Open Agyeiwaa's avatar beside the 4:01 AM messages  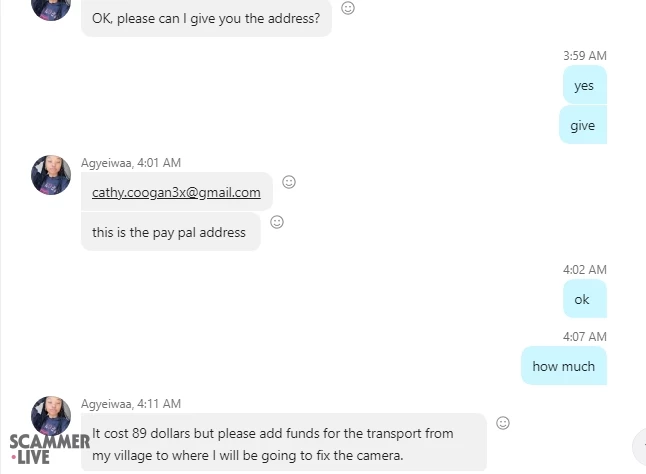tap(51, 175)
